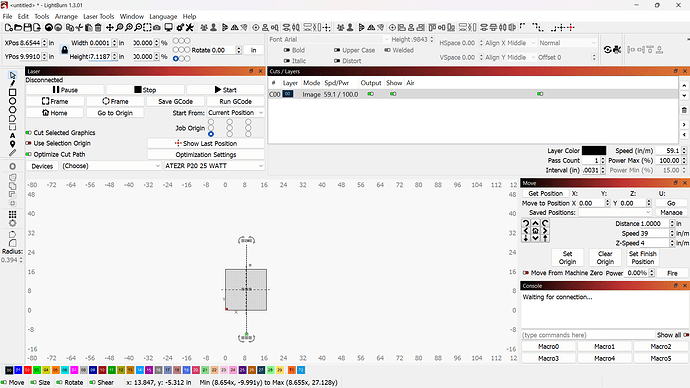
Task: Open Settings gears icon
Action: (180, 27)
